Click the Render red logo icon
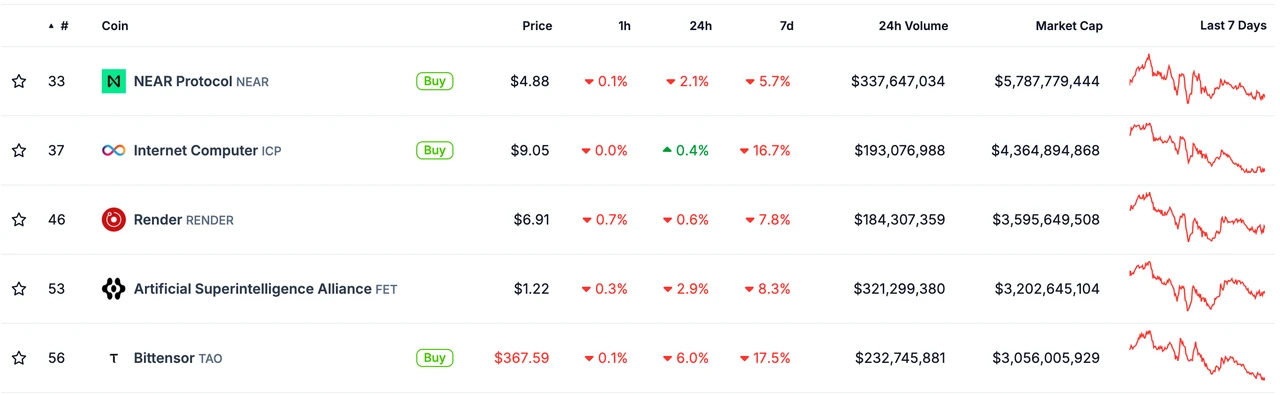This screenshot has width=1280, height=395. [x=114, y=219]
